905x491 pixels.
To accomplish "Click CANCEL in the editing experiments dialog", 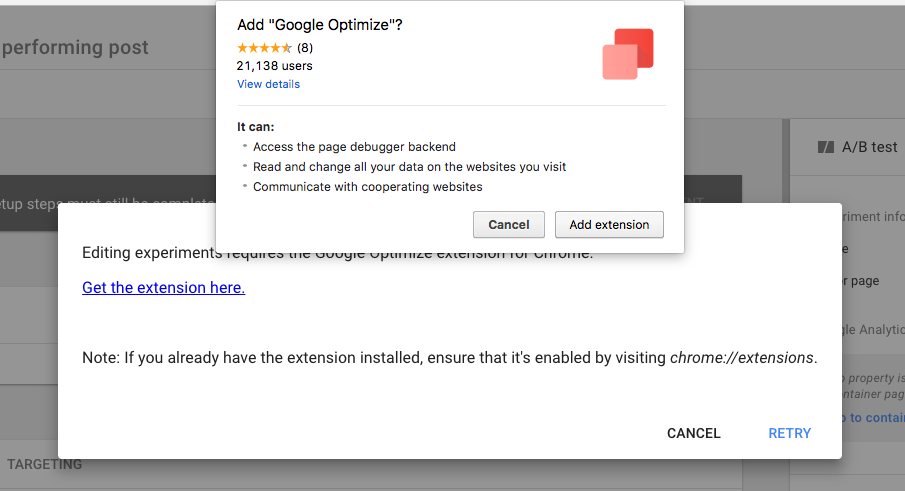I will 694,433.
